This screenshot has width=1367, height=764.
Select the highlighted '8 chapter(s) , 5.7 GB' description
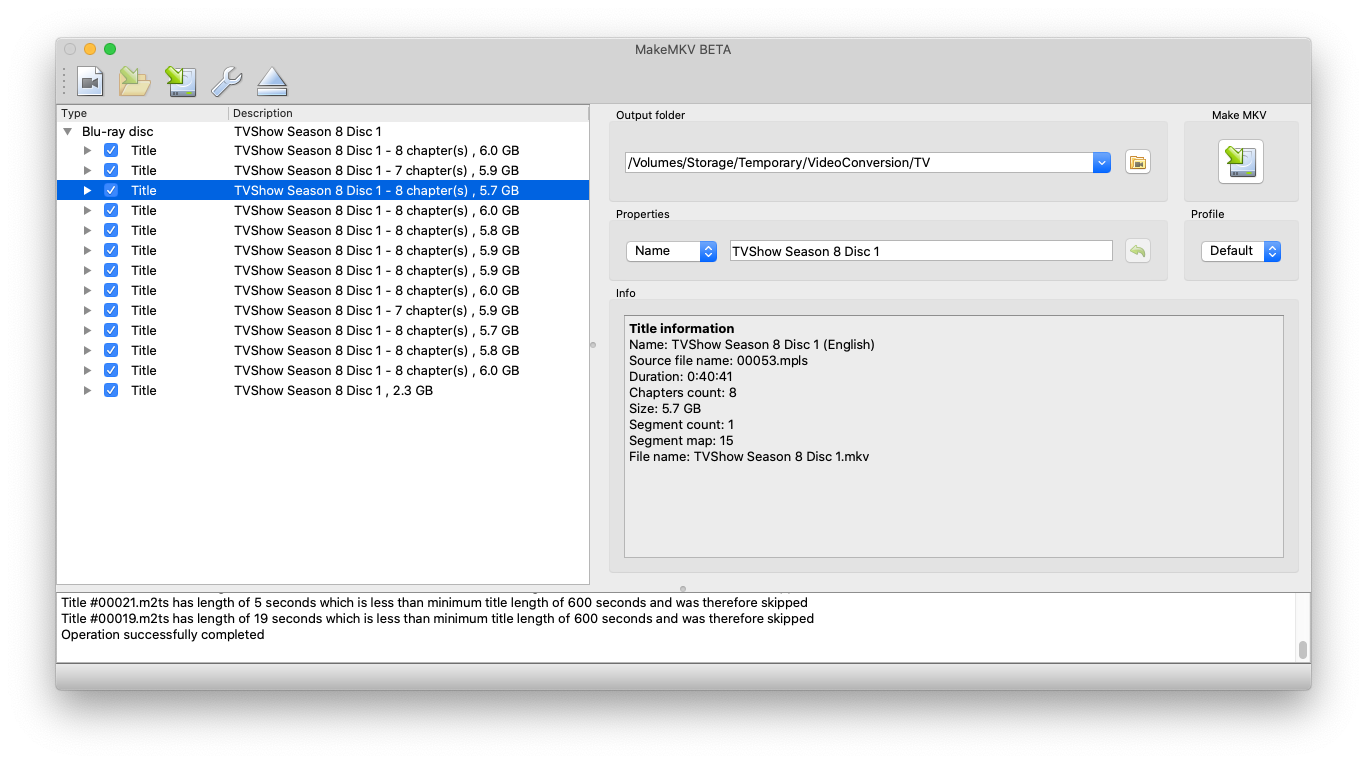tap(376, 190)
